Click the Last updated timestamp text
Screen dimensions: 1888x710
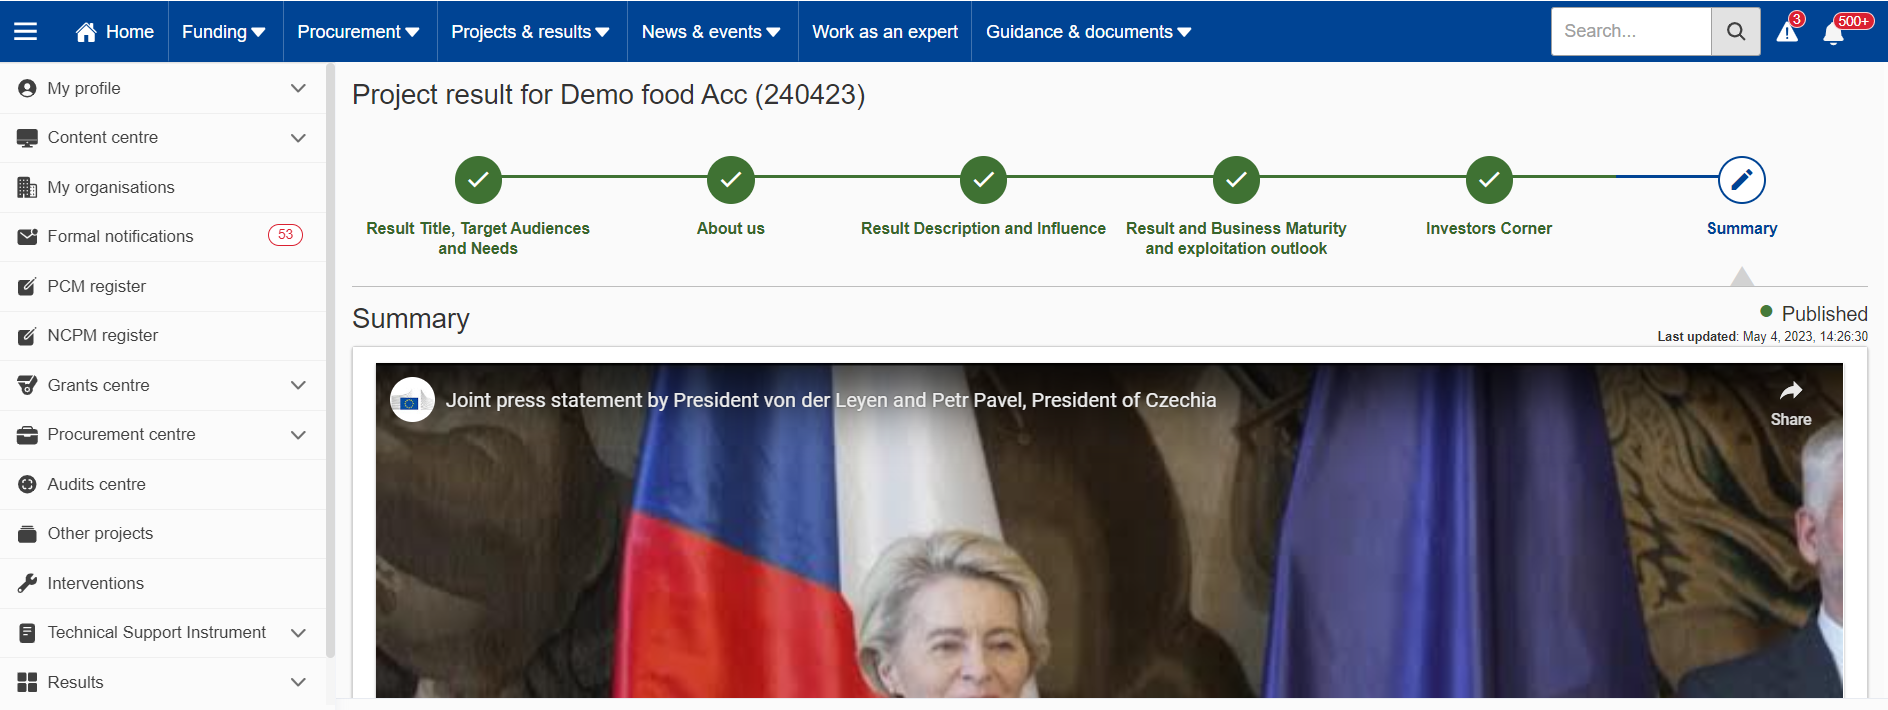(x=1762, y=337)
